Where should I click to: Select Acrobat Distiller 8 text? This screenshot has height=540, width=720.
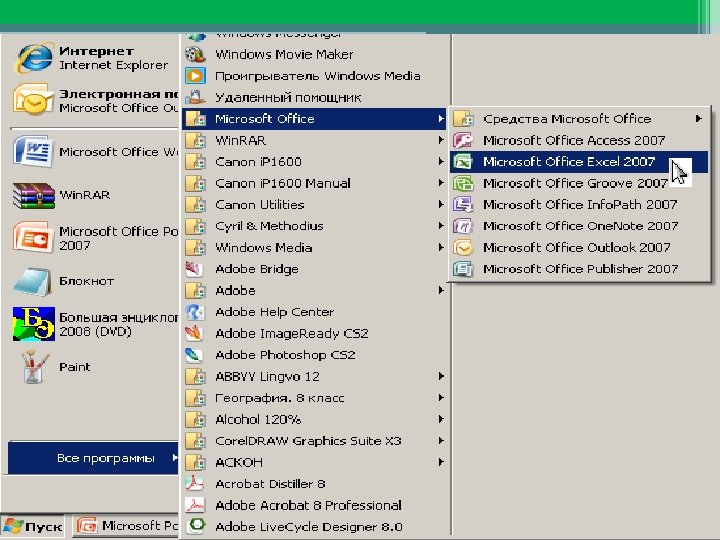pyautogui.click(x=270, y=484)
